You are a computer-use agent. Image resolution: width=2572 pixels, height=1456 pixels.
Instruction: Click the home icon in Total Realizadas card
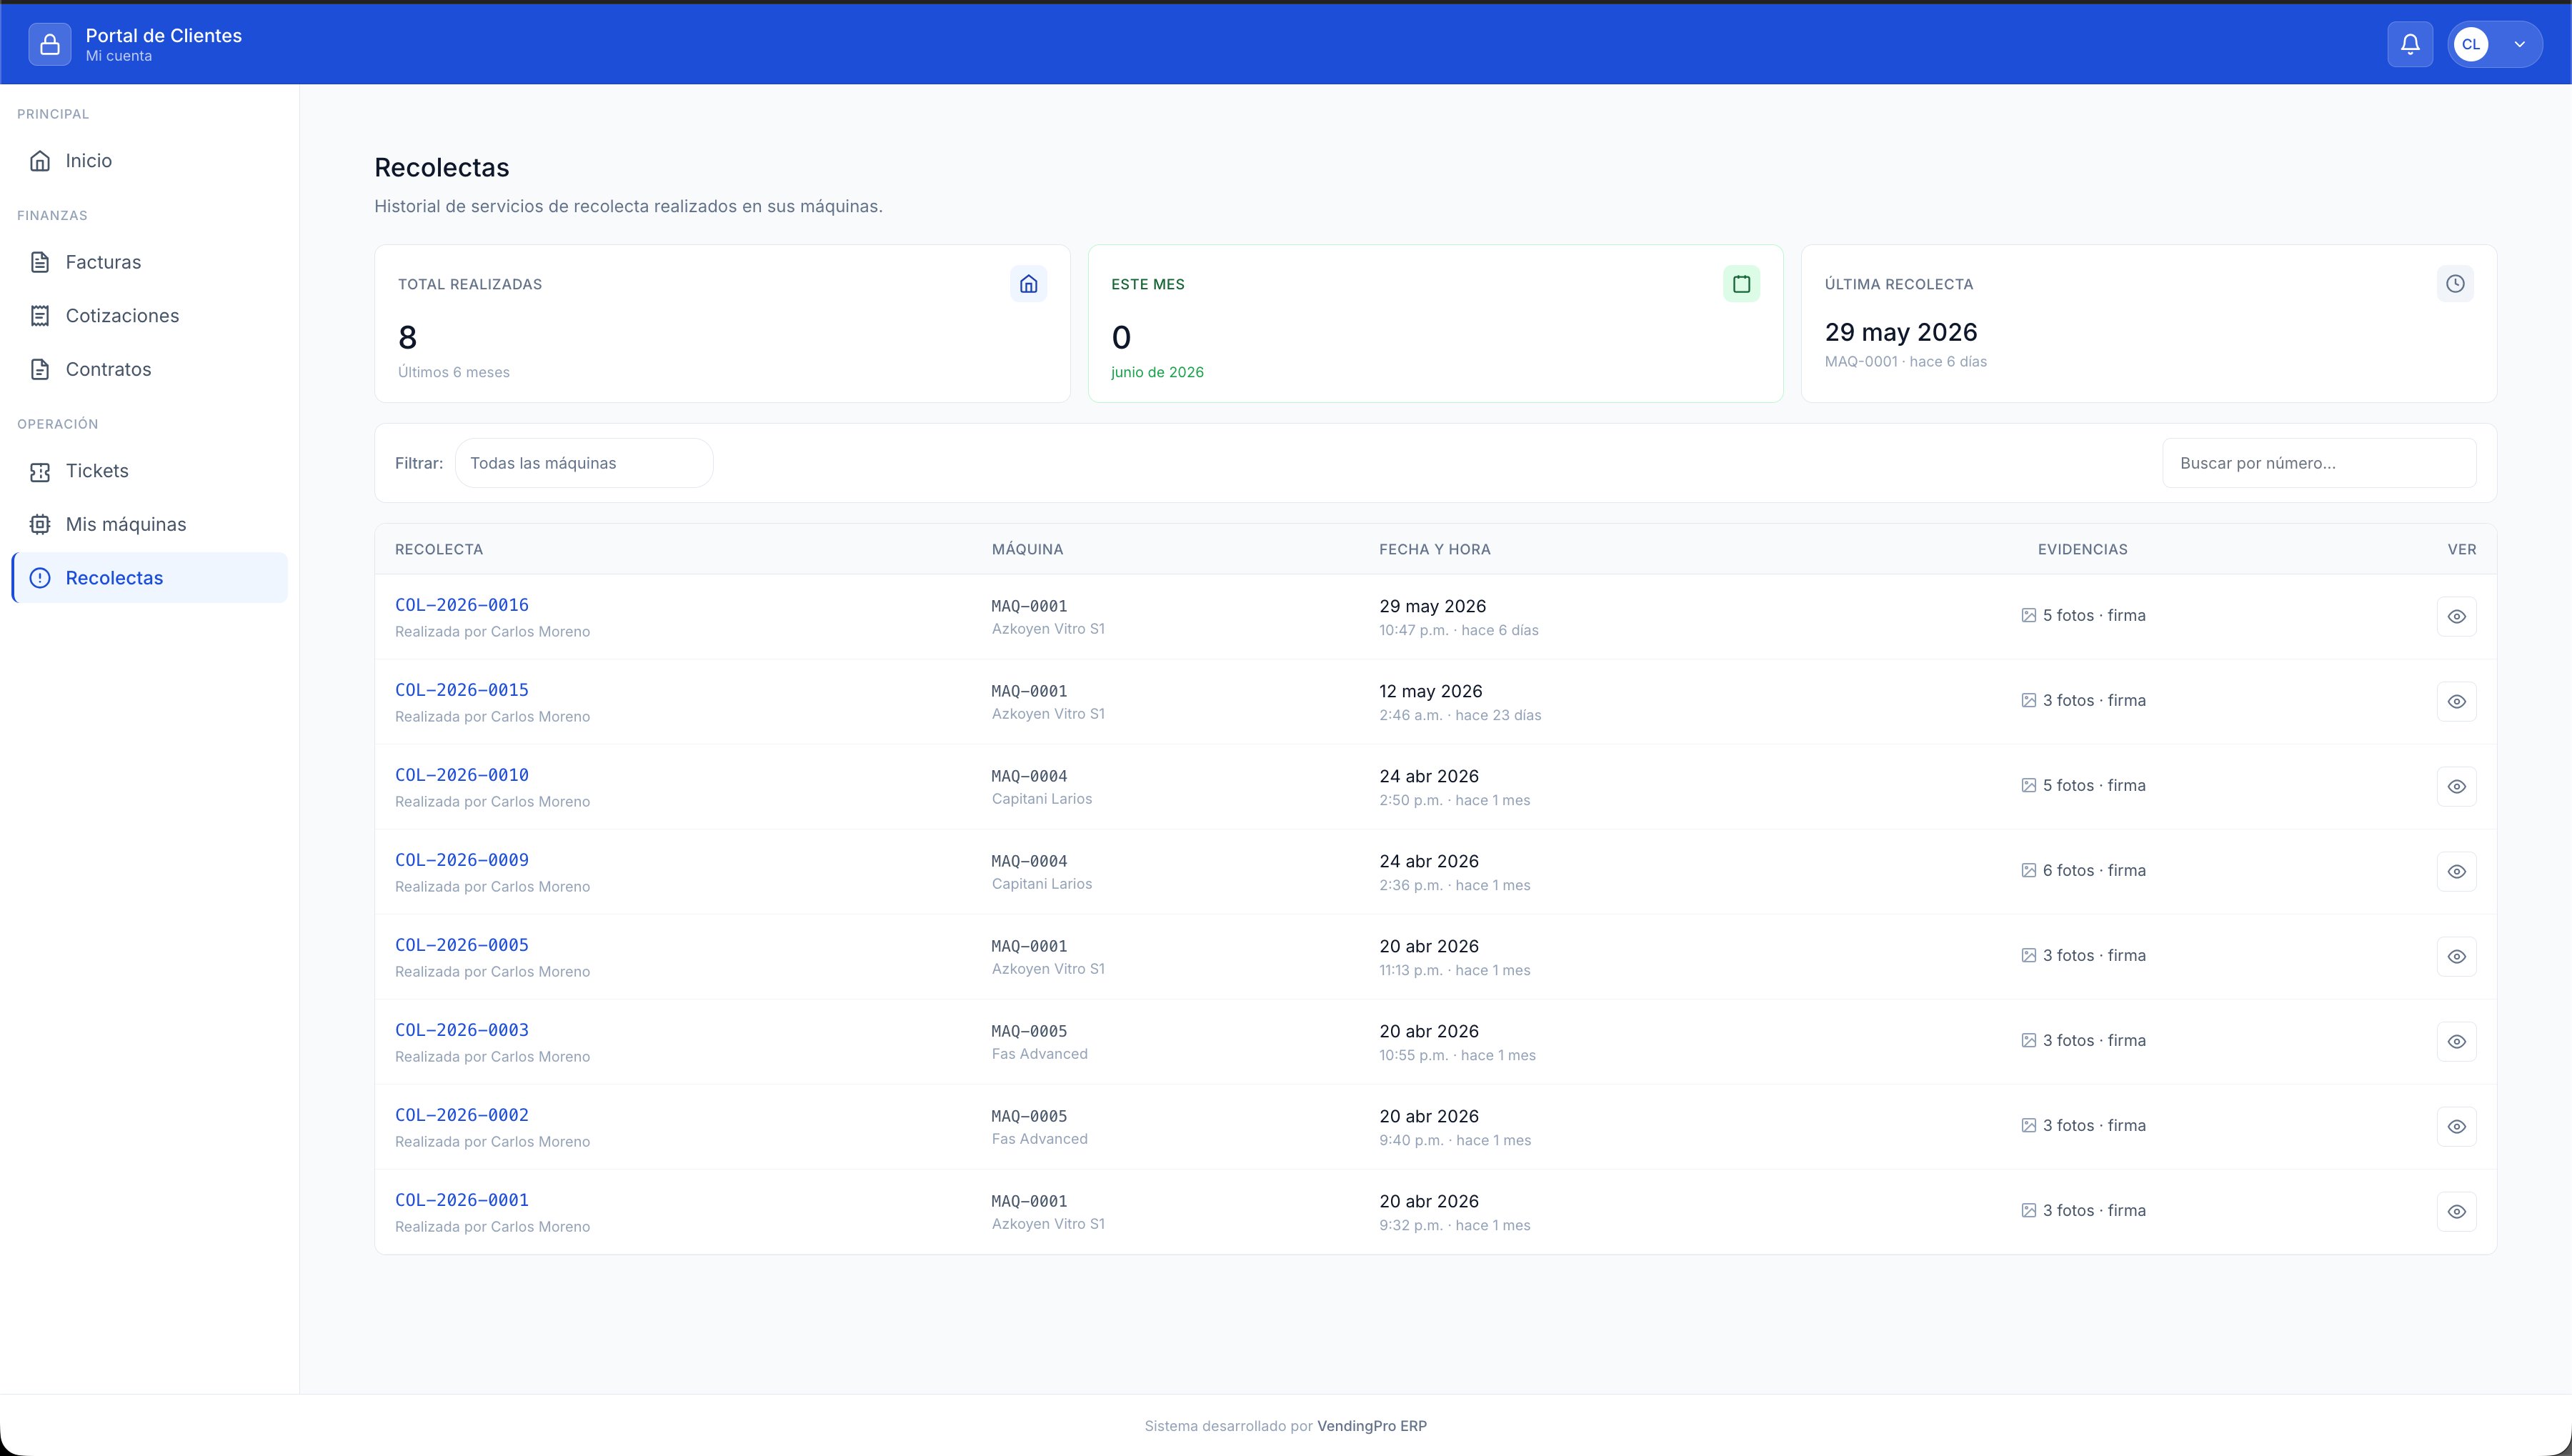1028,284
